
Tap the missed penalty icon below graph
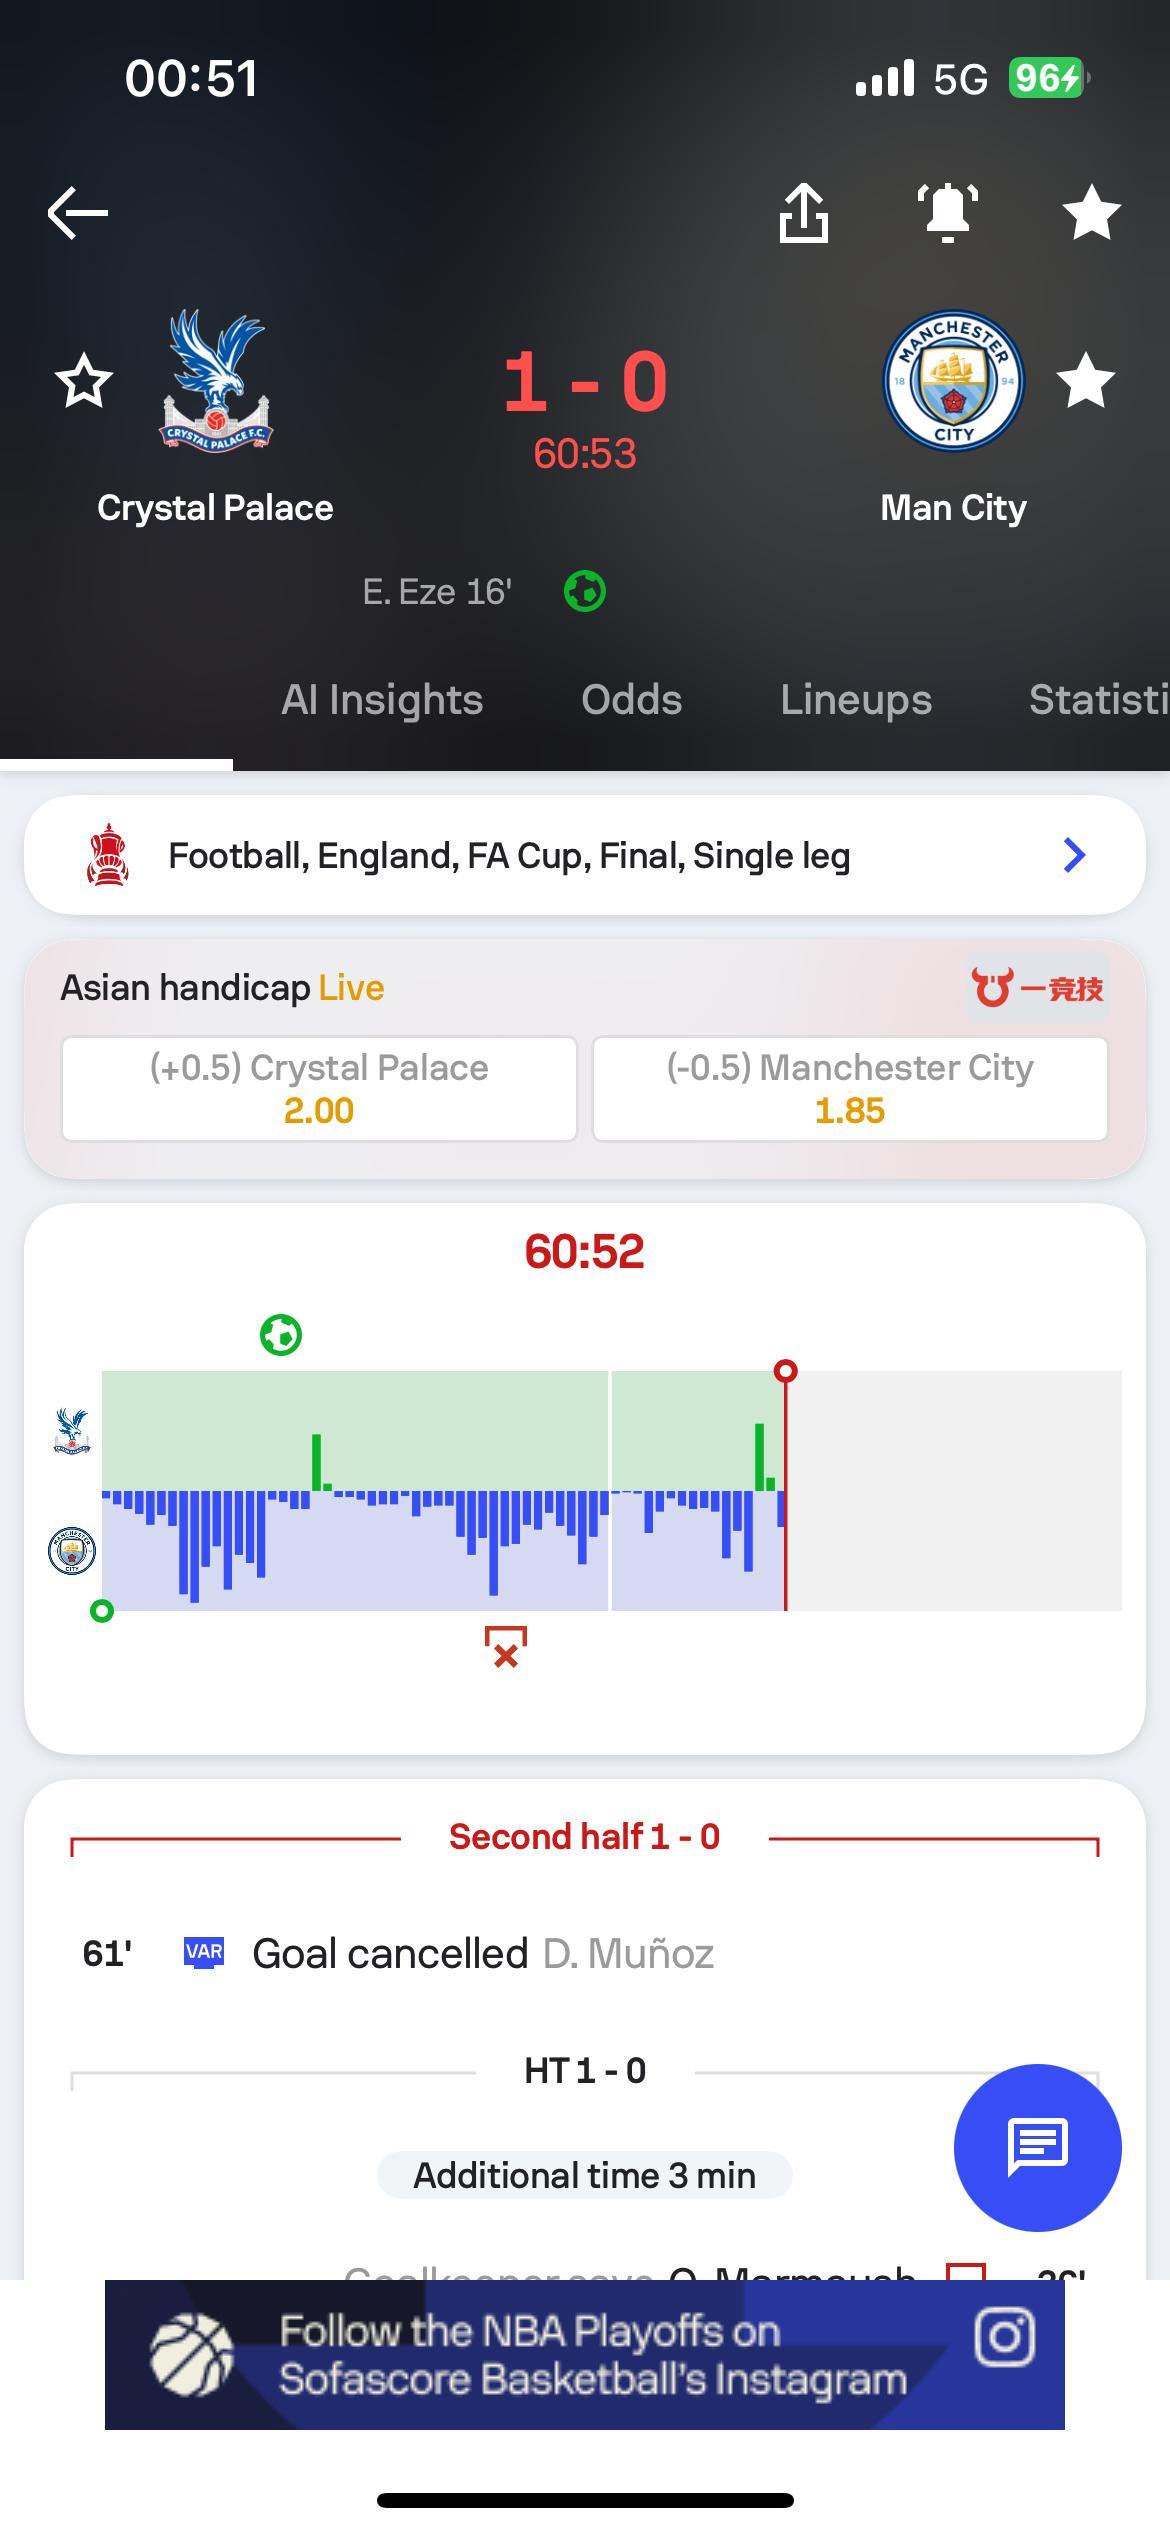(x=506, y=1647)
